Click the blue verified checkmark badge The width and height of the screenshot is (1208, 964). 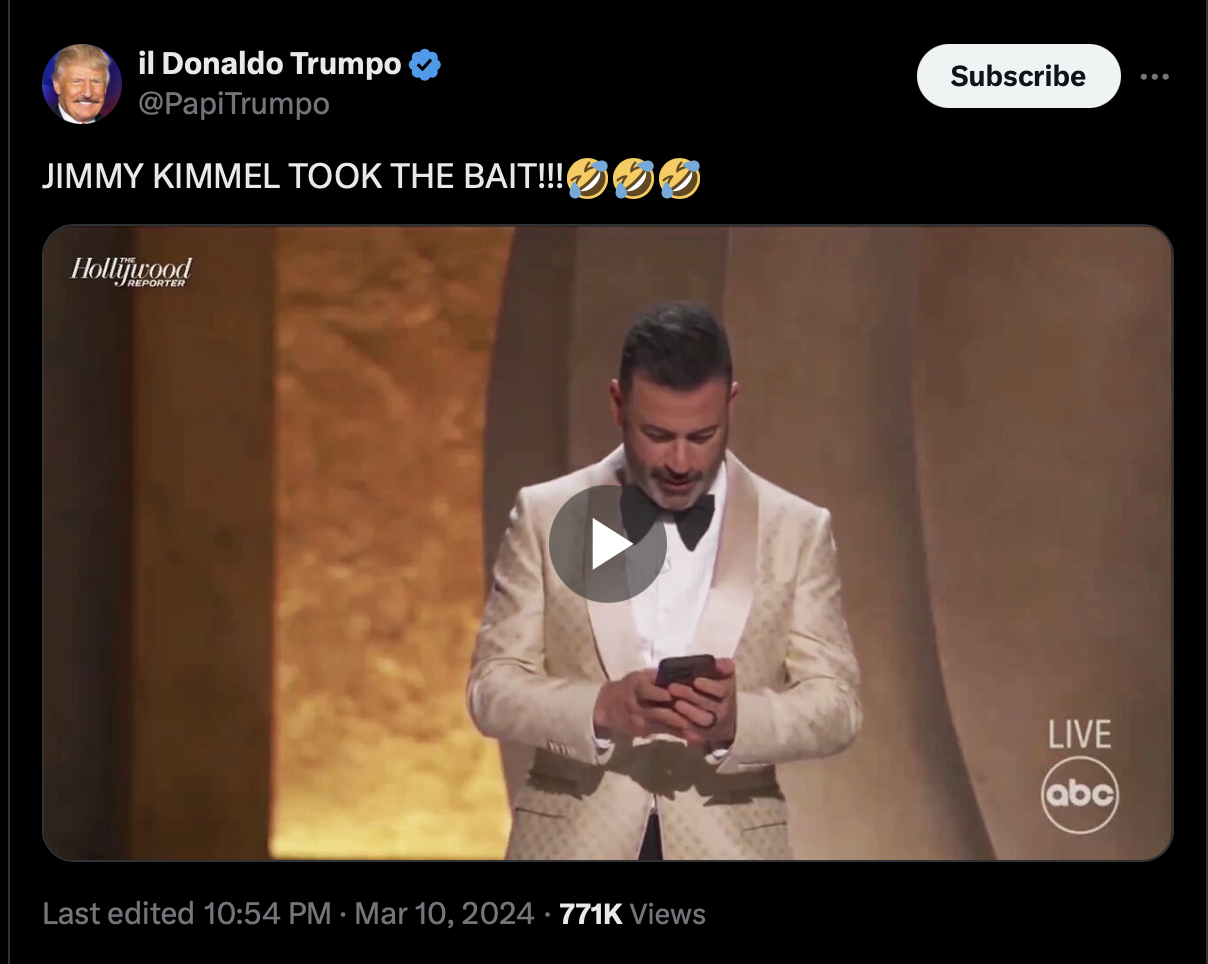425,66
